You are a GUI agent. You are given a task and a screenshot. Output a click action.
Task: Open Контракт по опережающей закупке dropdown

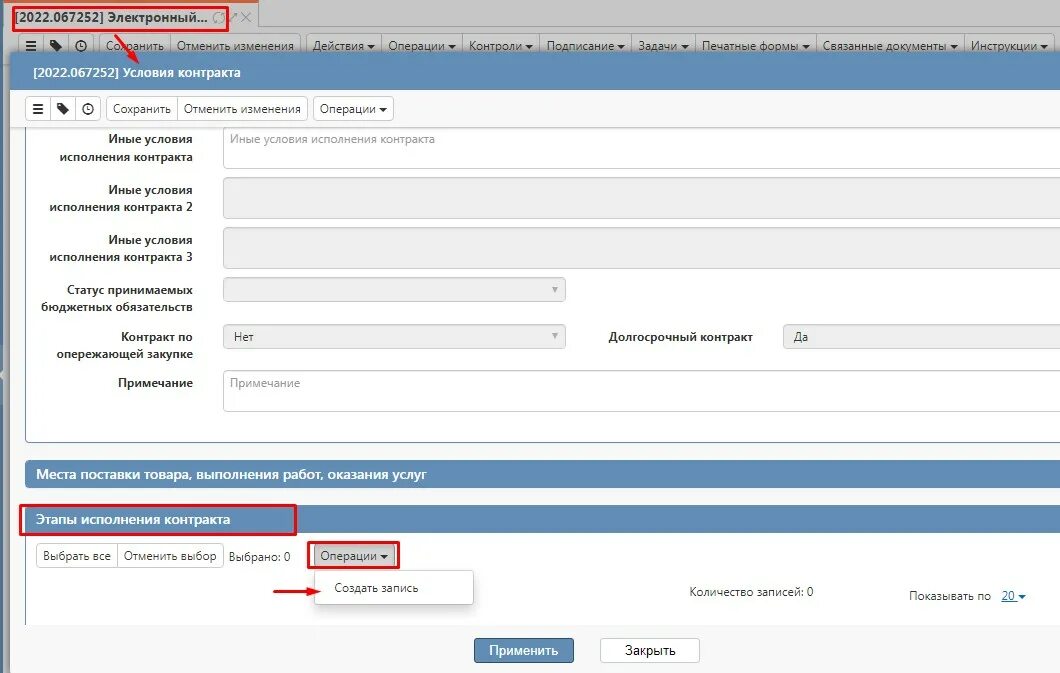[394, 336]
